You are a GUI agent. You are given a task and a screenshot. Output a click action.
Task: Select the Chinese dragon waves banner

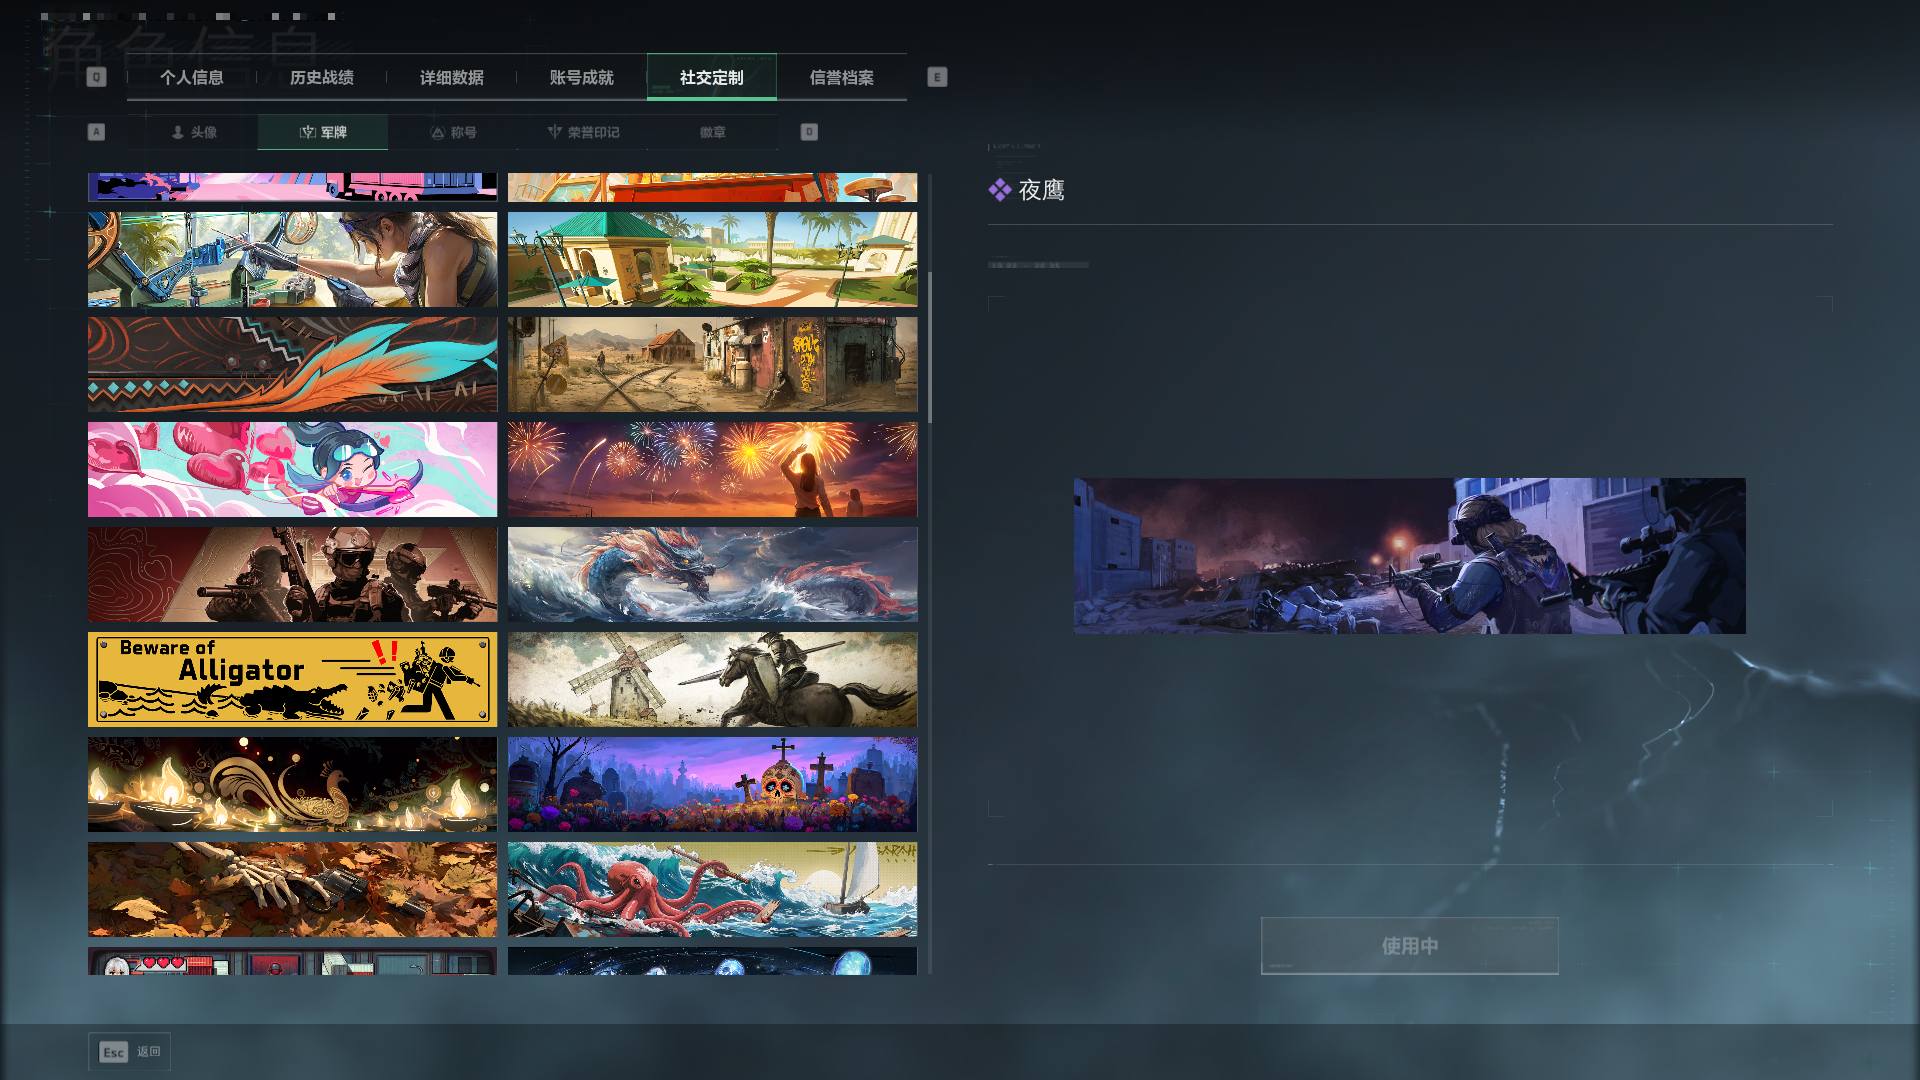(712, 574)
